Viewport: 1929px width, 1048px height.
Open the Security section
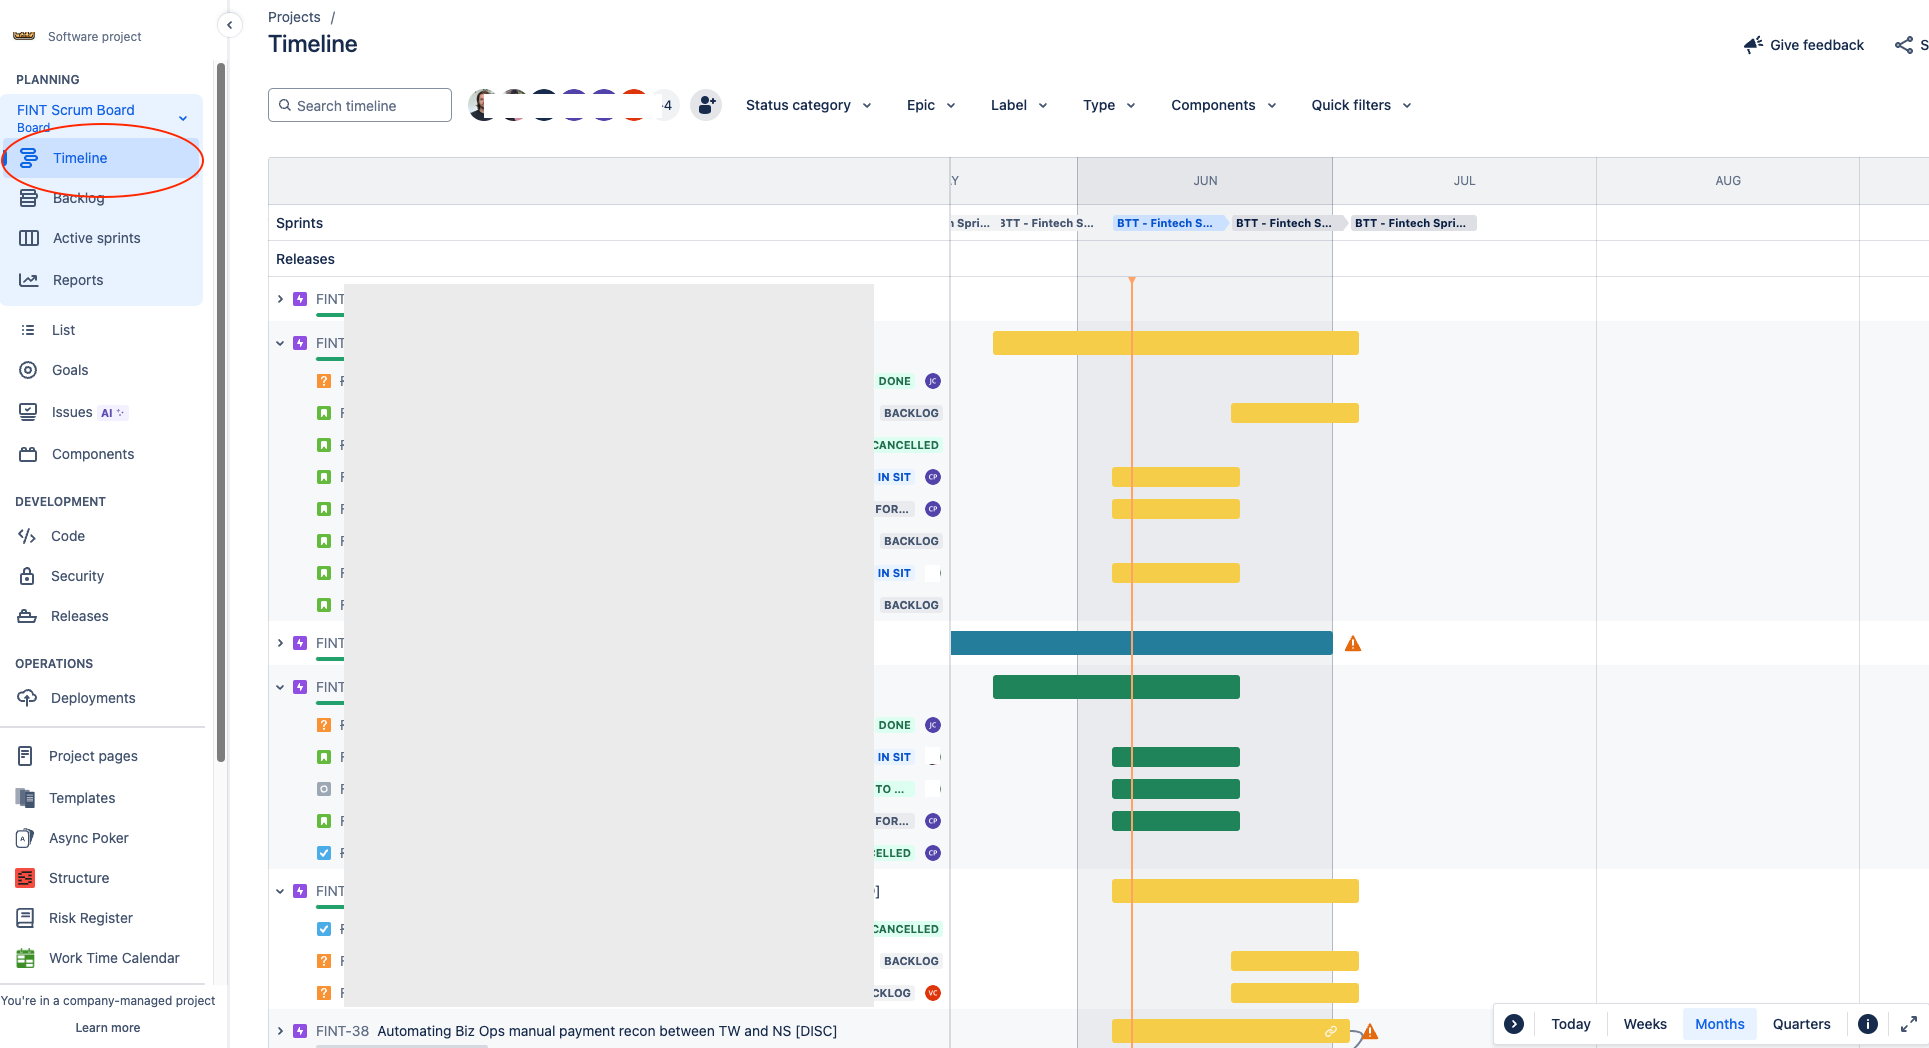tap(77, 576)
